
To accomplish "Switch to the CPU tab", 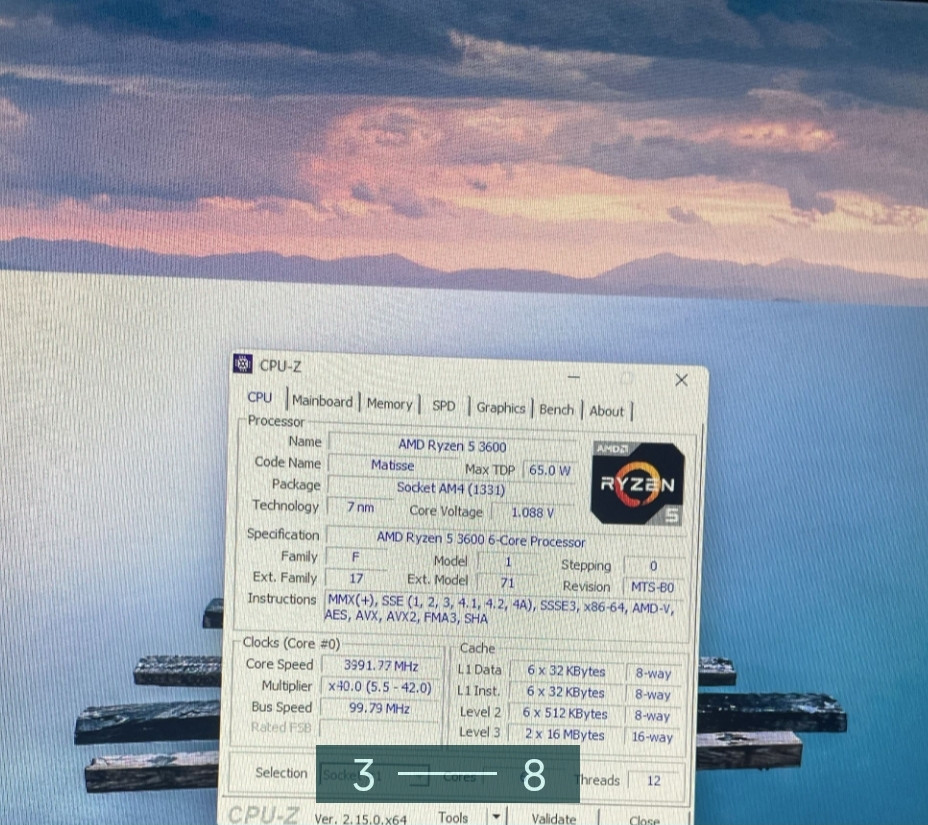I will [259, 398].
